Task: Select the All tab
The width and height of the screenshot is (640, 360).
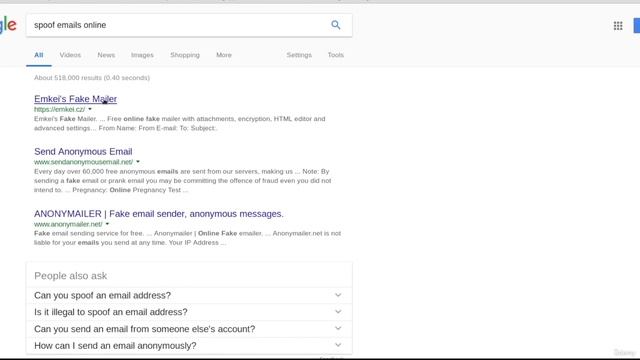Action: click(39, 55)
